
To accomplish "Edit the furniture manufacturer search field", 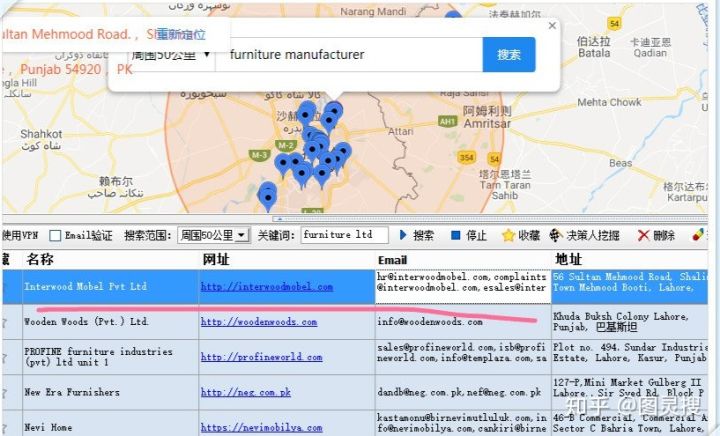I will [349, 55].
